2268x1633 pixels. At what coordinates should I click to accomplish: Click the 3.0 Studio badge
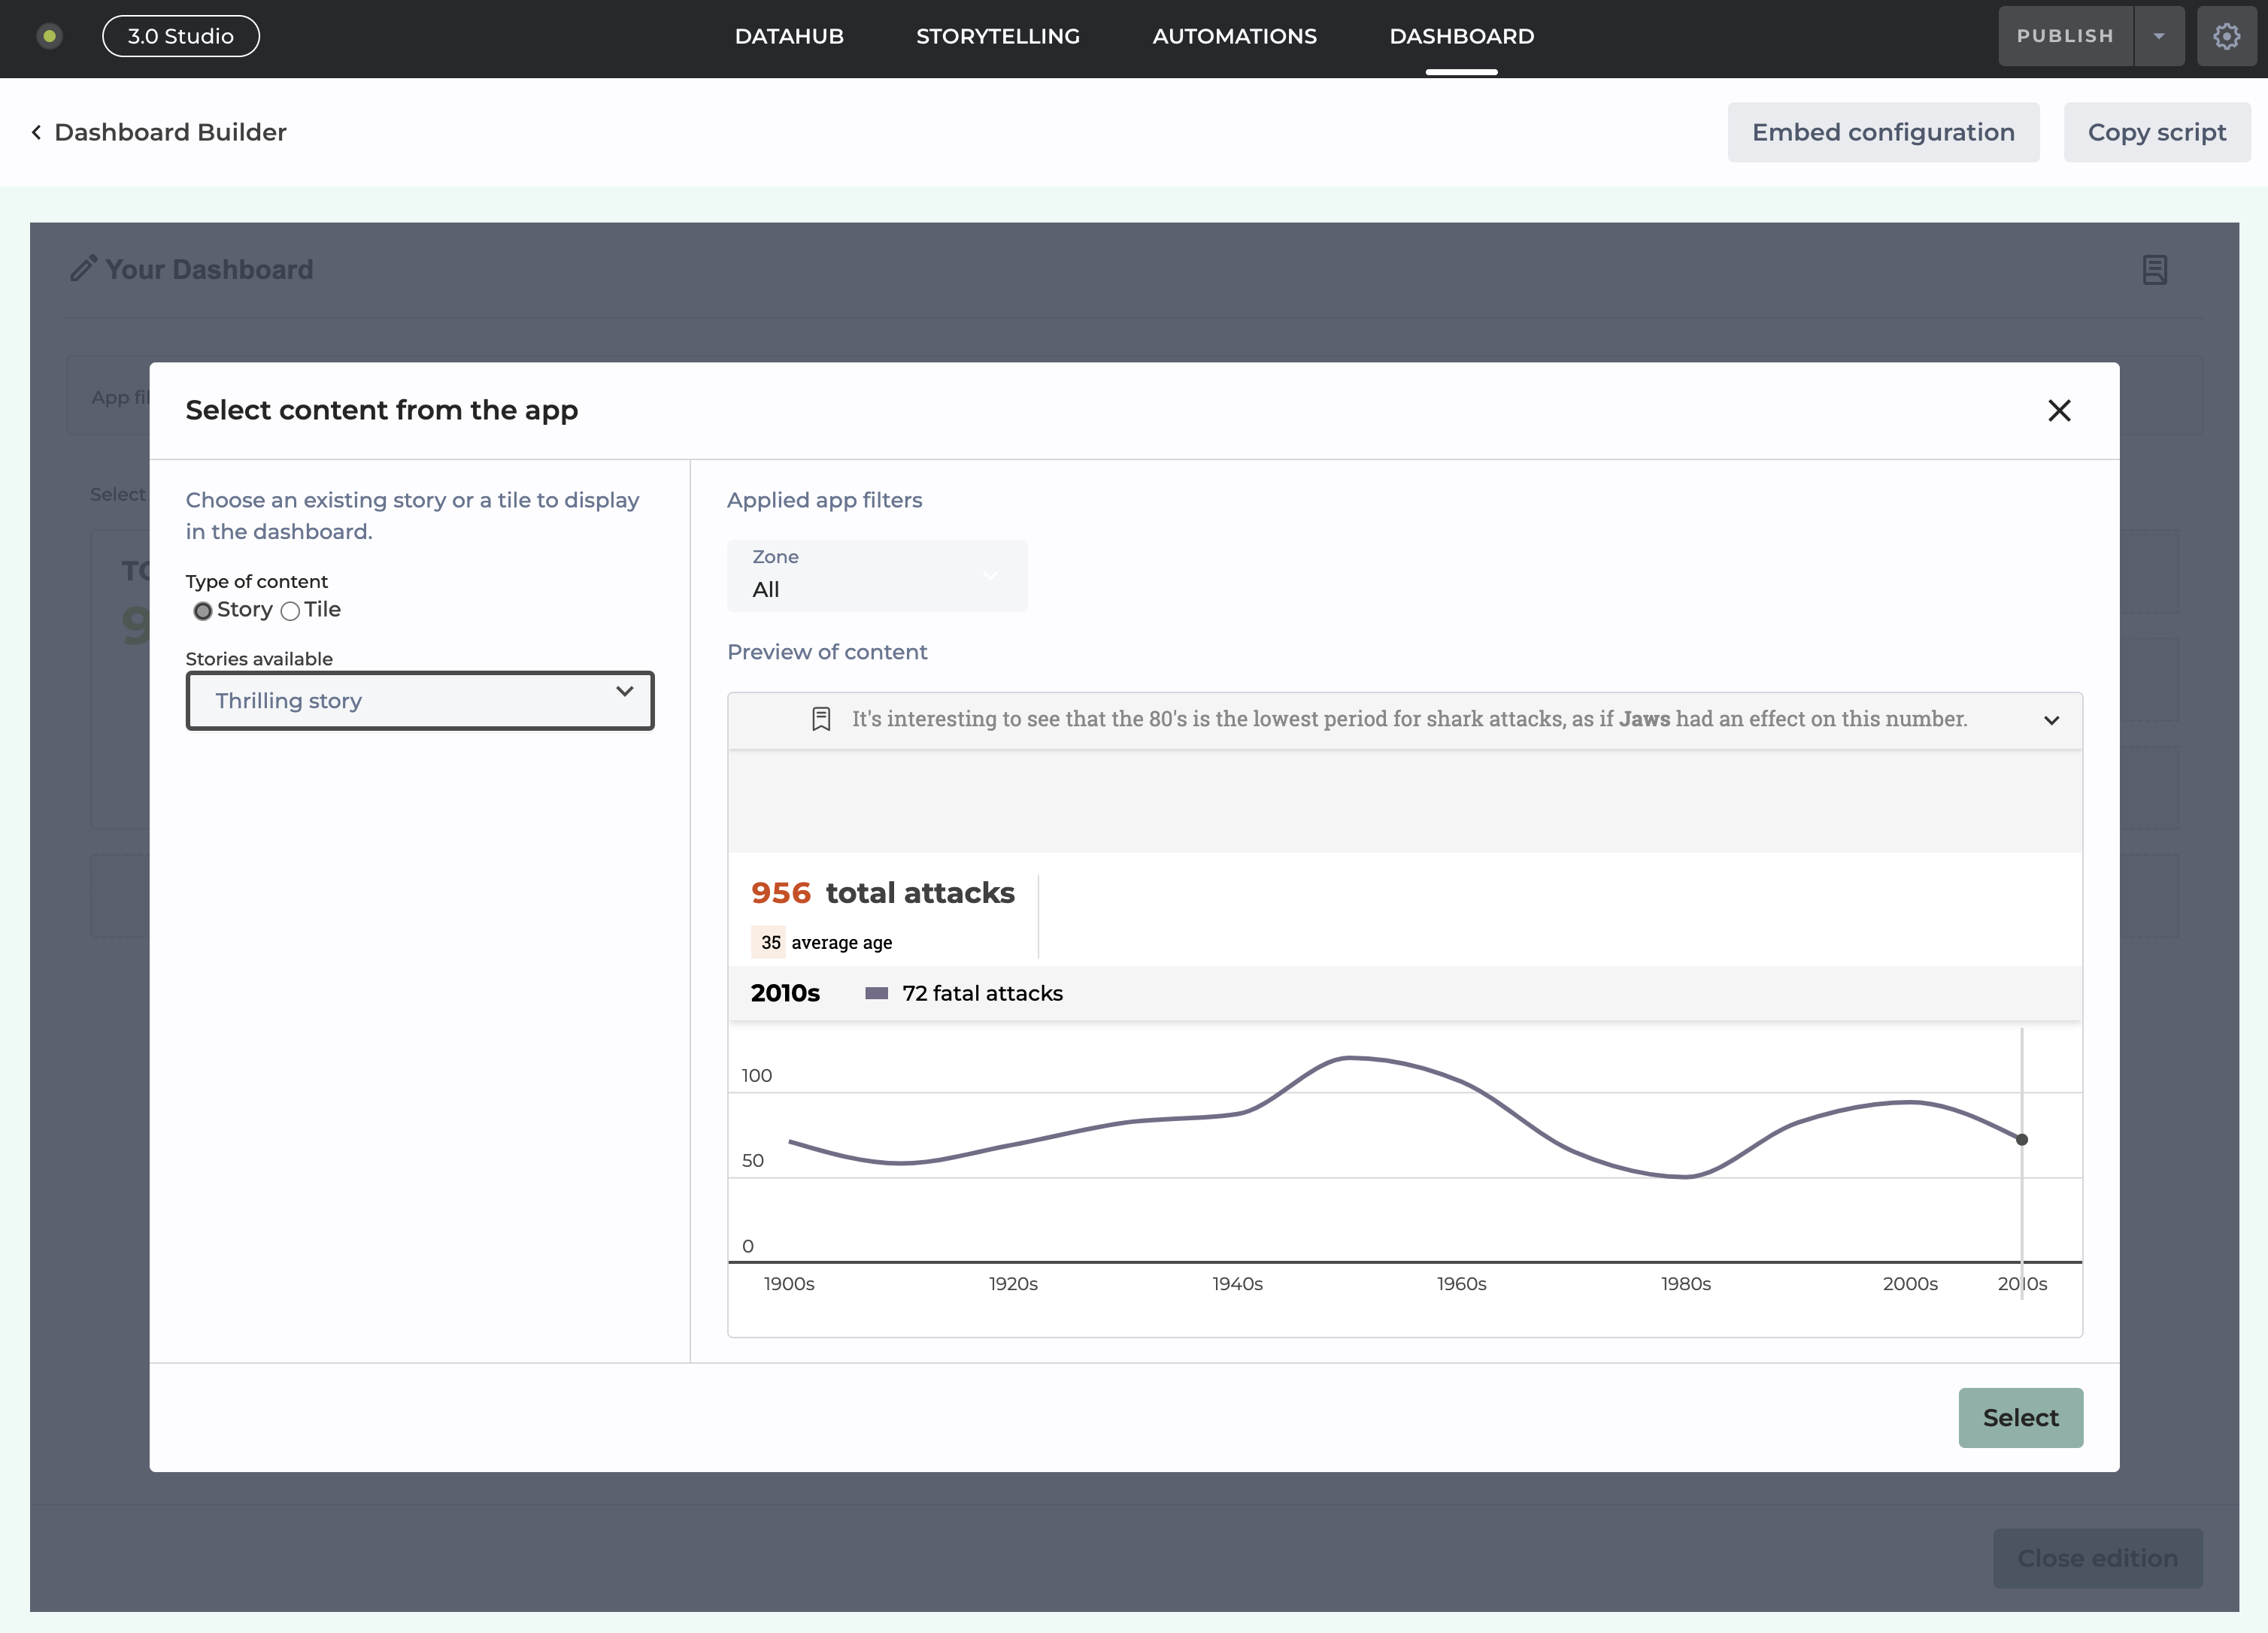[181, 36]
